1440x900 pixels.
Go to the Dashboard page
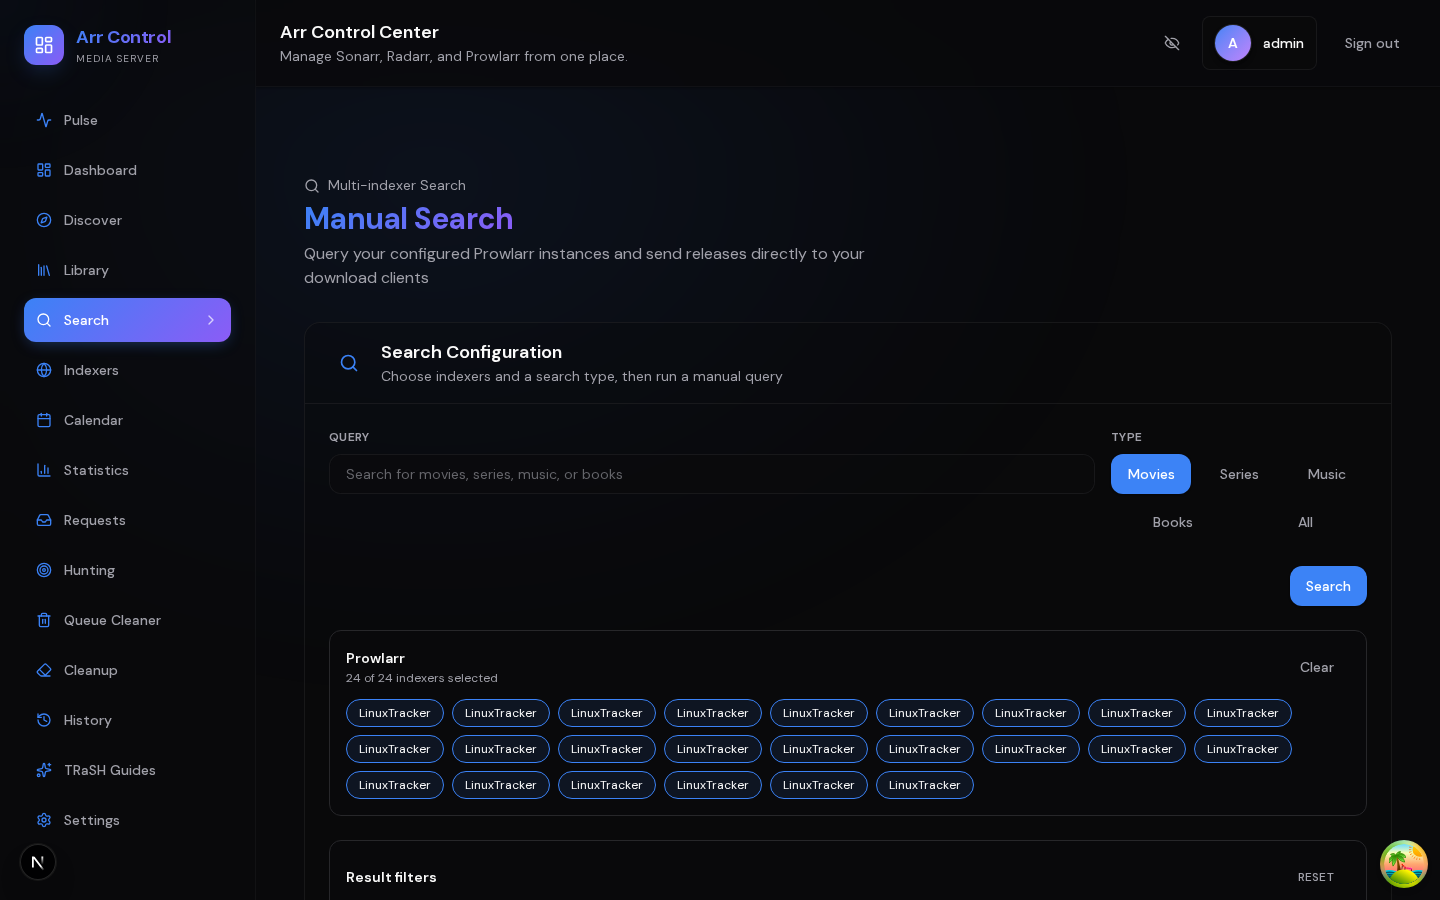click(127, 170)
